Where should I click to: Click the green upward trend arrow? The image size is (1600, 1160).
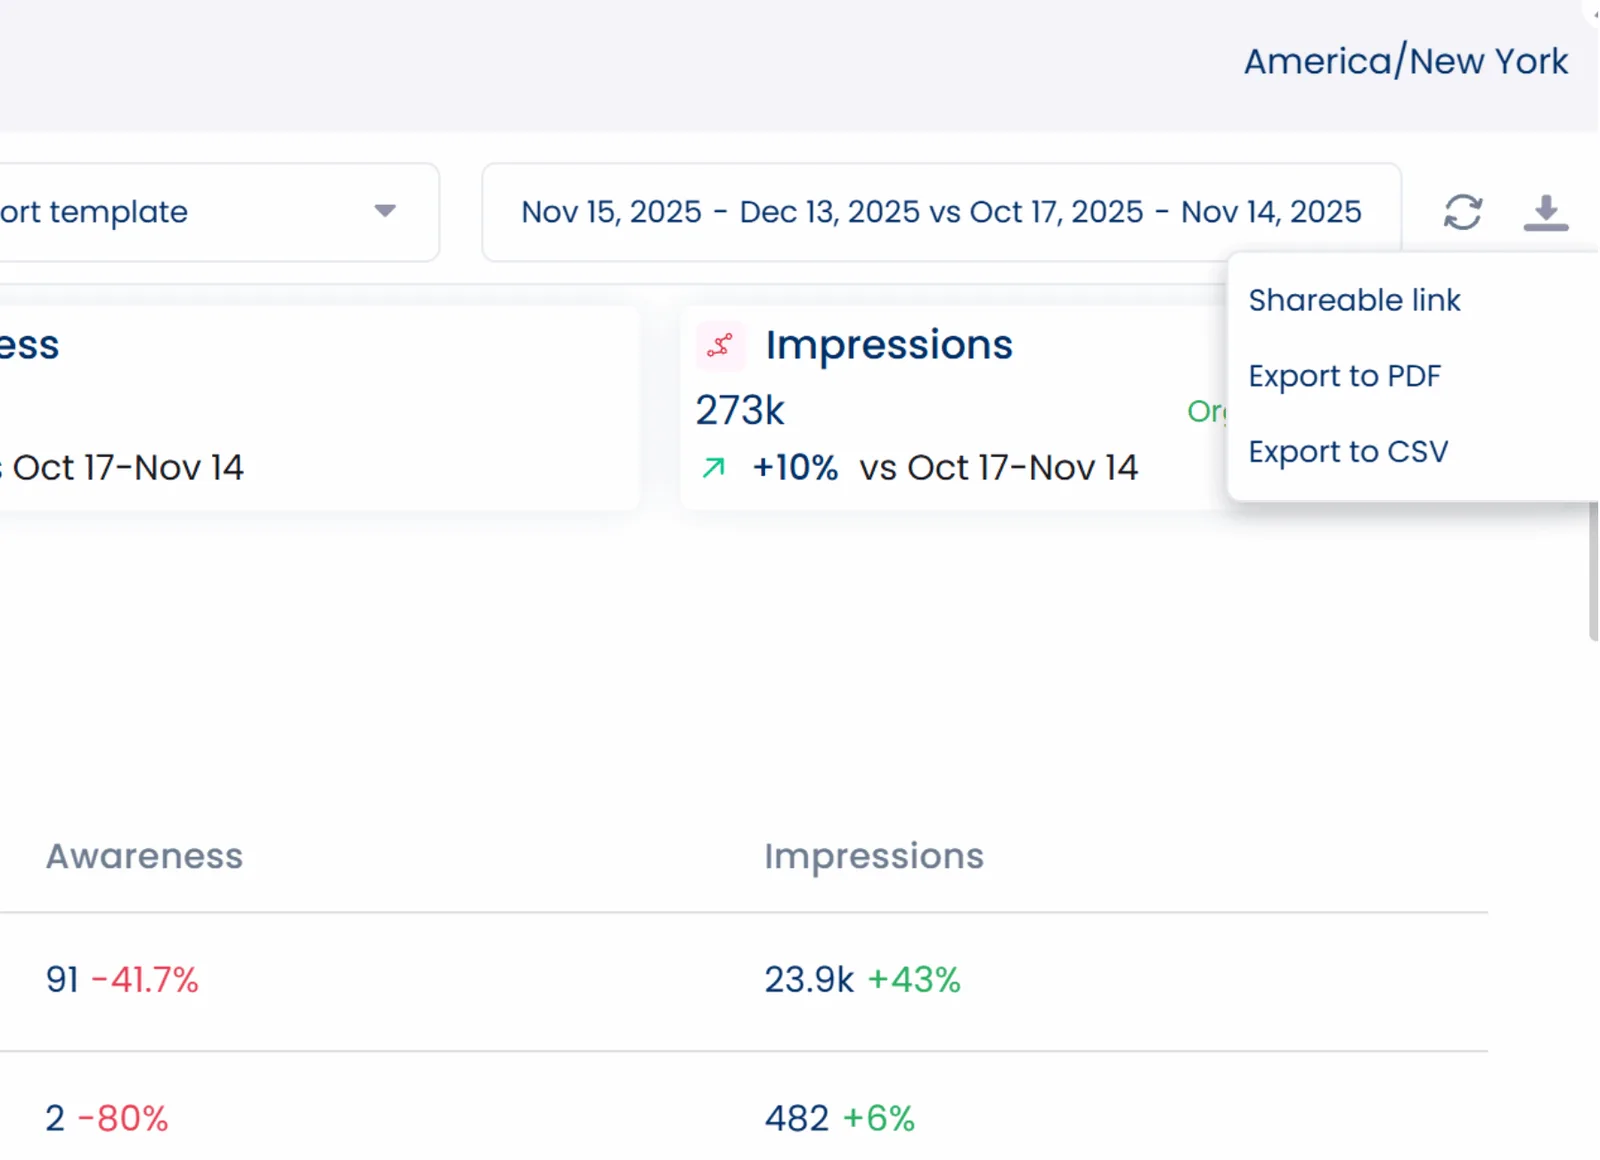pyautogui.click(x=713, y=467)
